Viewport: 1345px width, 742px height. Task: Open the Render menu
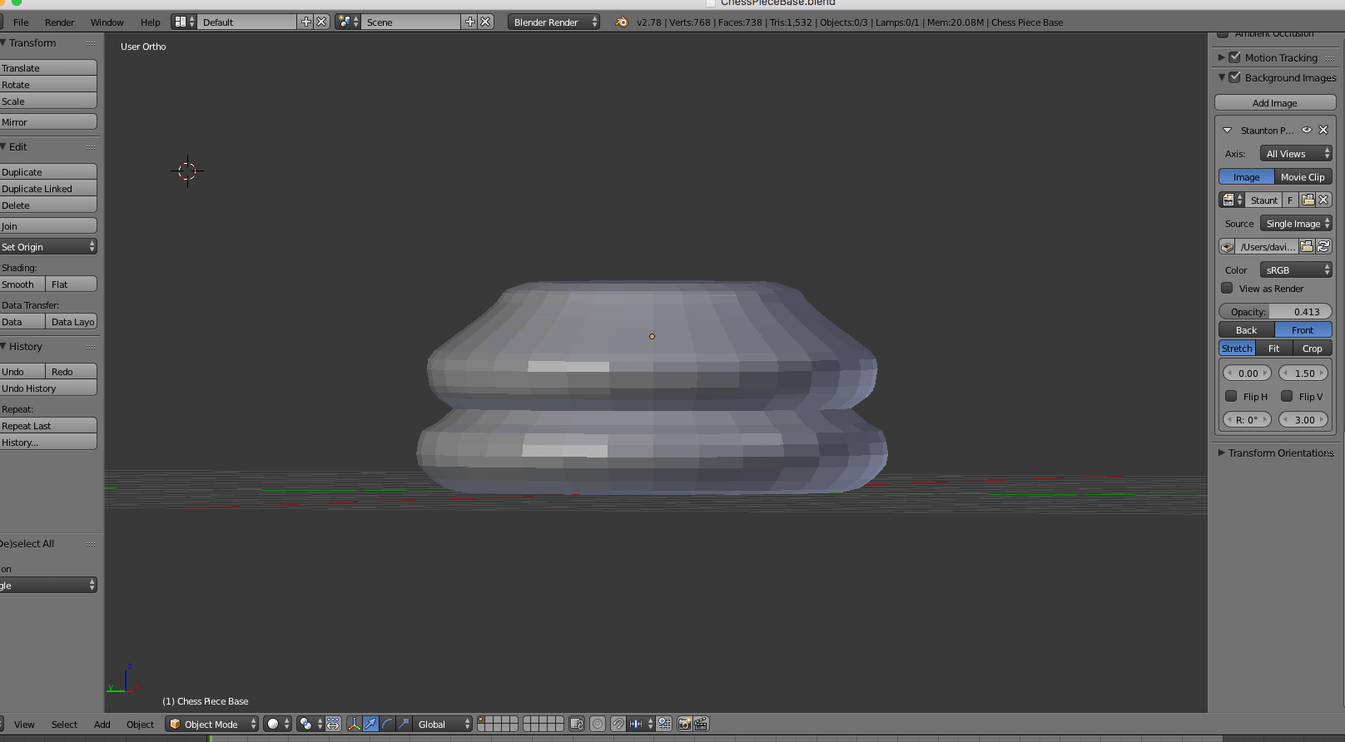(x=59, y=22)
